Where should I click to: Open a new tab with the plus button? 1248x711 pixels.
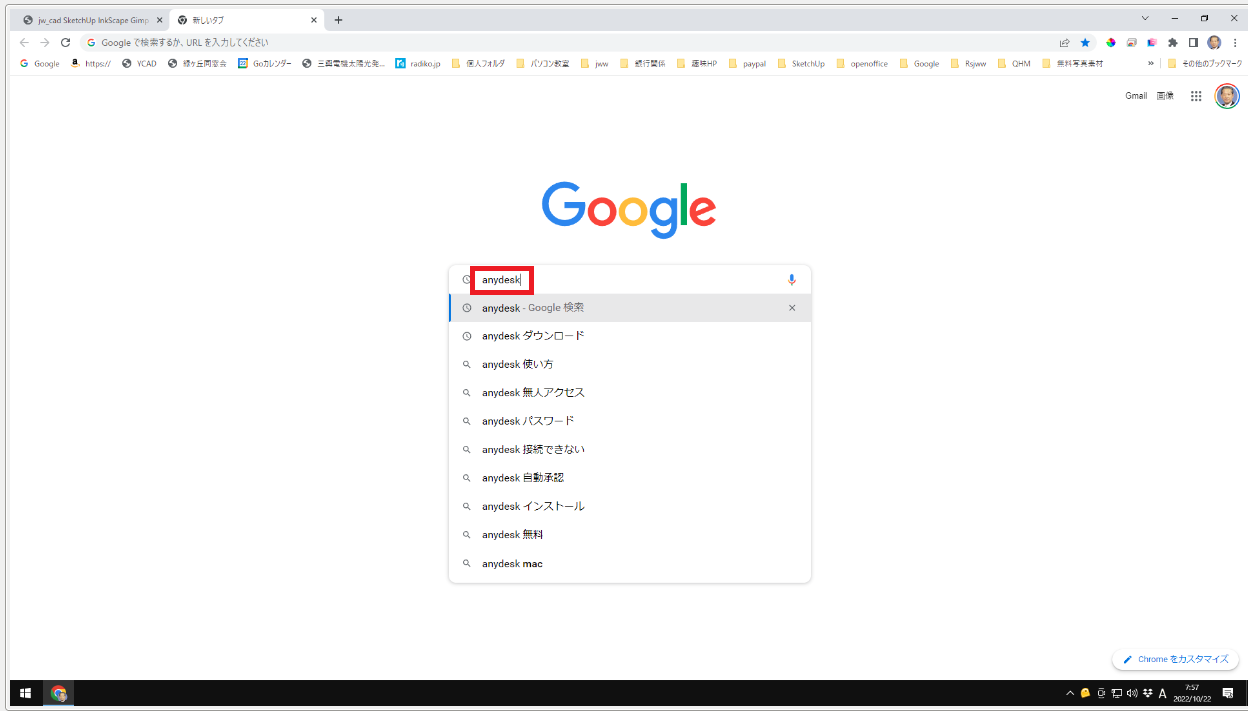pyautogui.click(x=338, y=20)
